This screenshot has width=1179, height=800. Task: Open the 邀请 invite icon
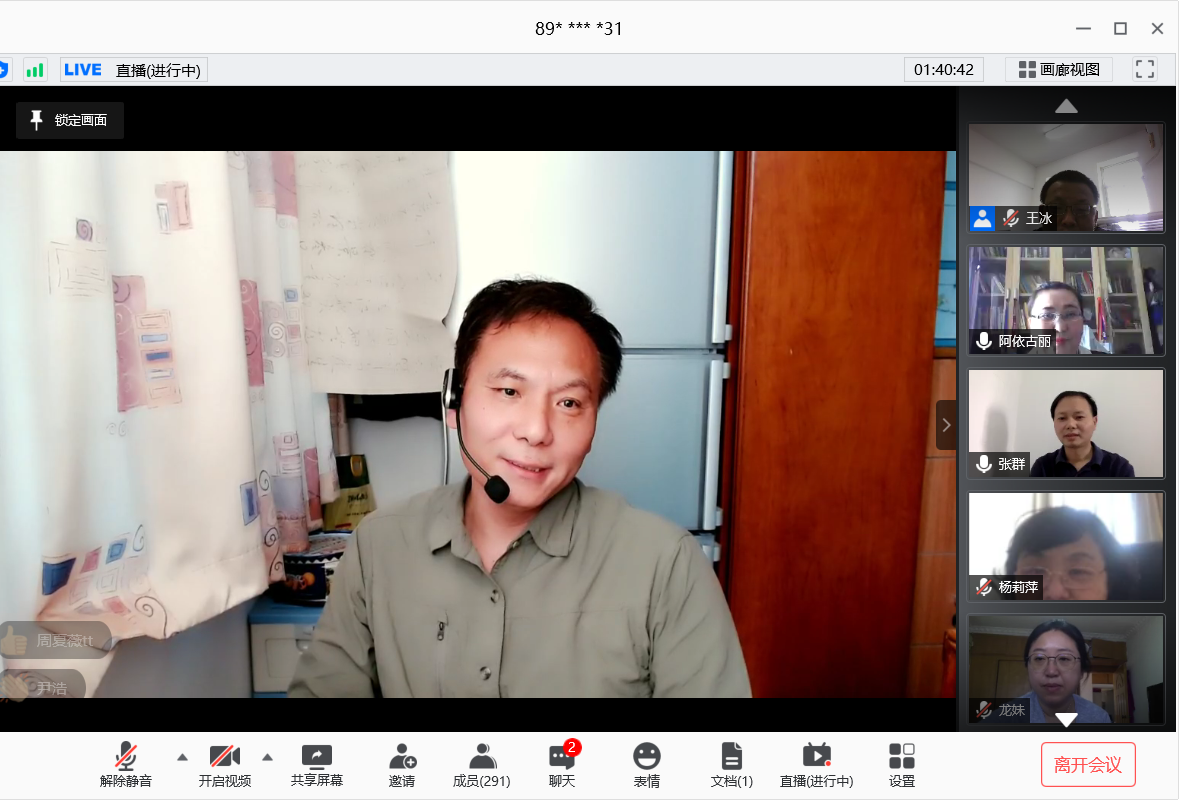tap(402, 765)
